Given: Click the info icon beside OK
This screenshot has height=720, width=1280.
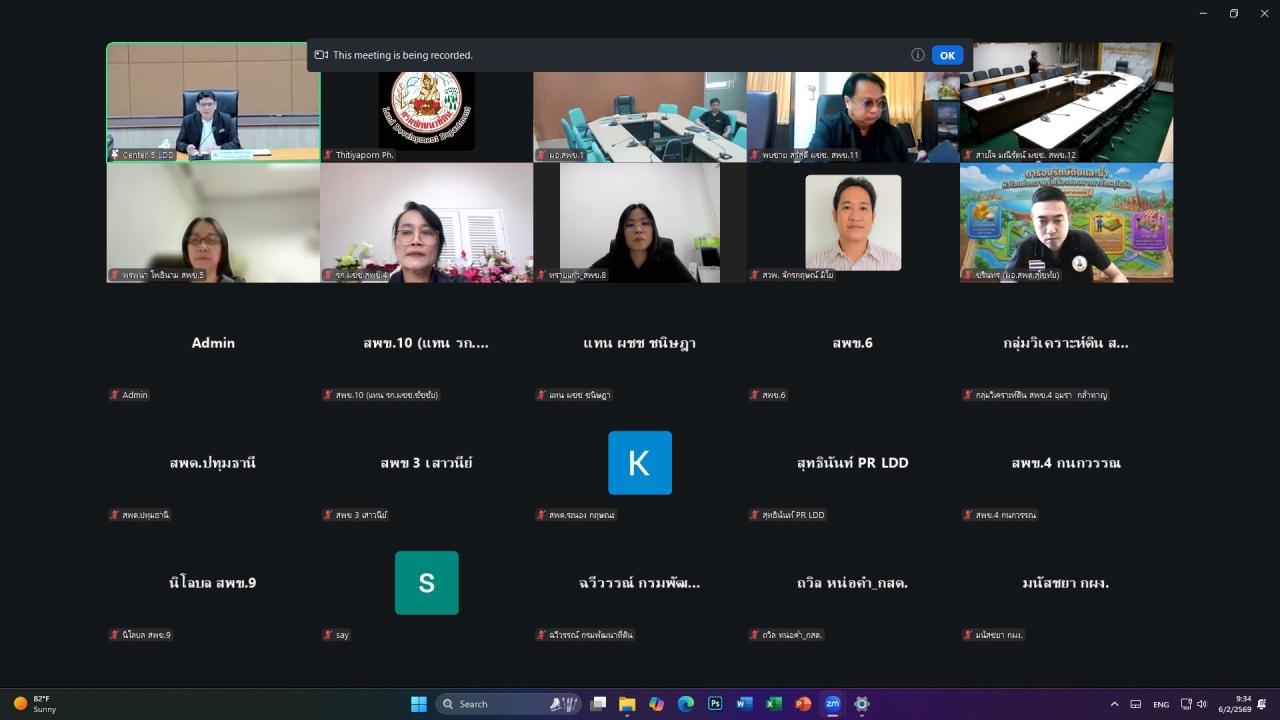Looking at the screenshot, I should pos(917,55).
